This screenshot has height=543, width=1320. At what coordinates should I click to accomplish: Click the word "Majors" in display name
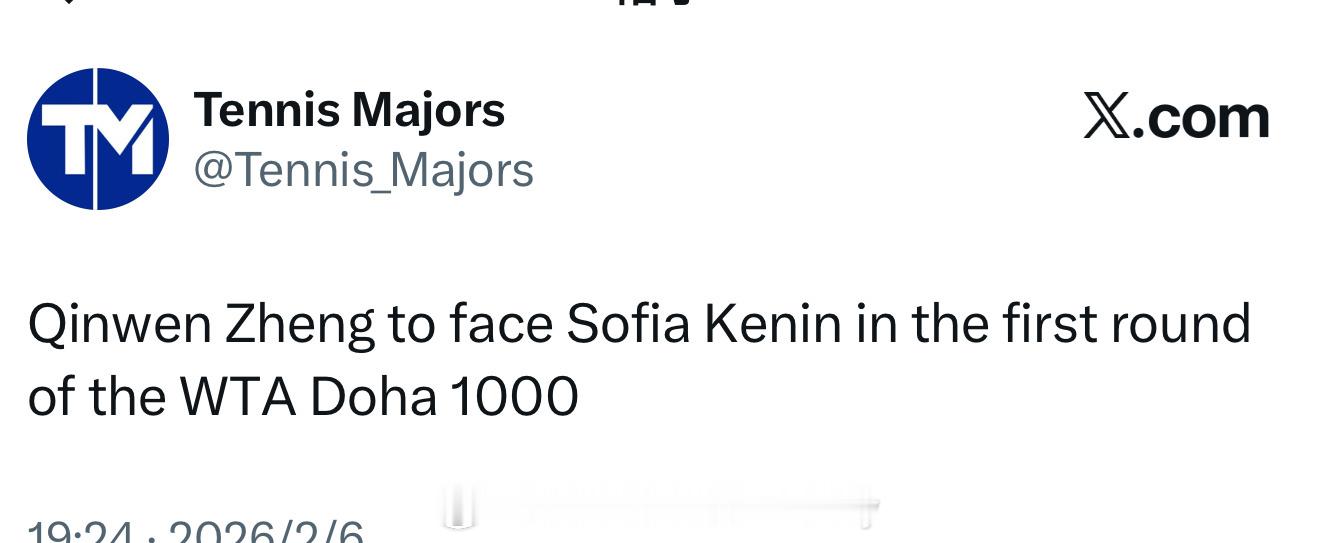428,109
